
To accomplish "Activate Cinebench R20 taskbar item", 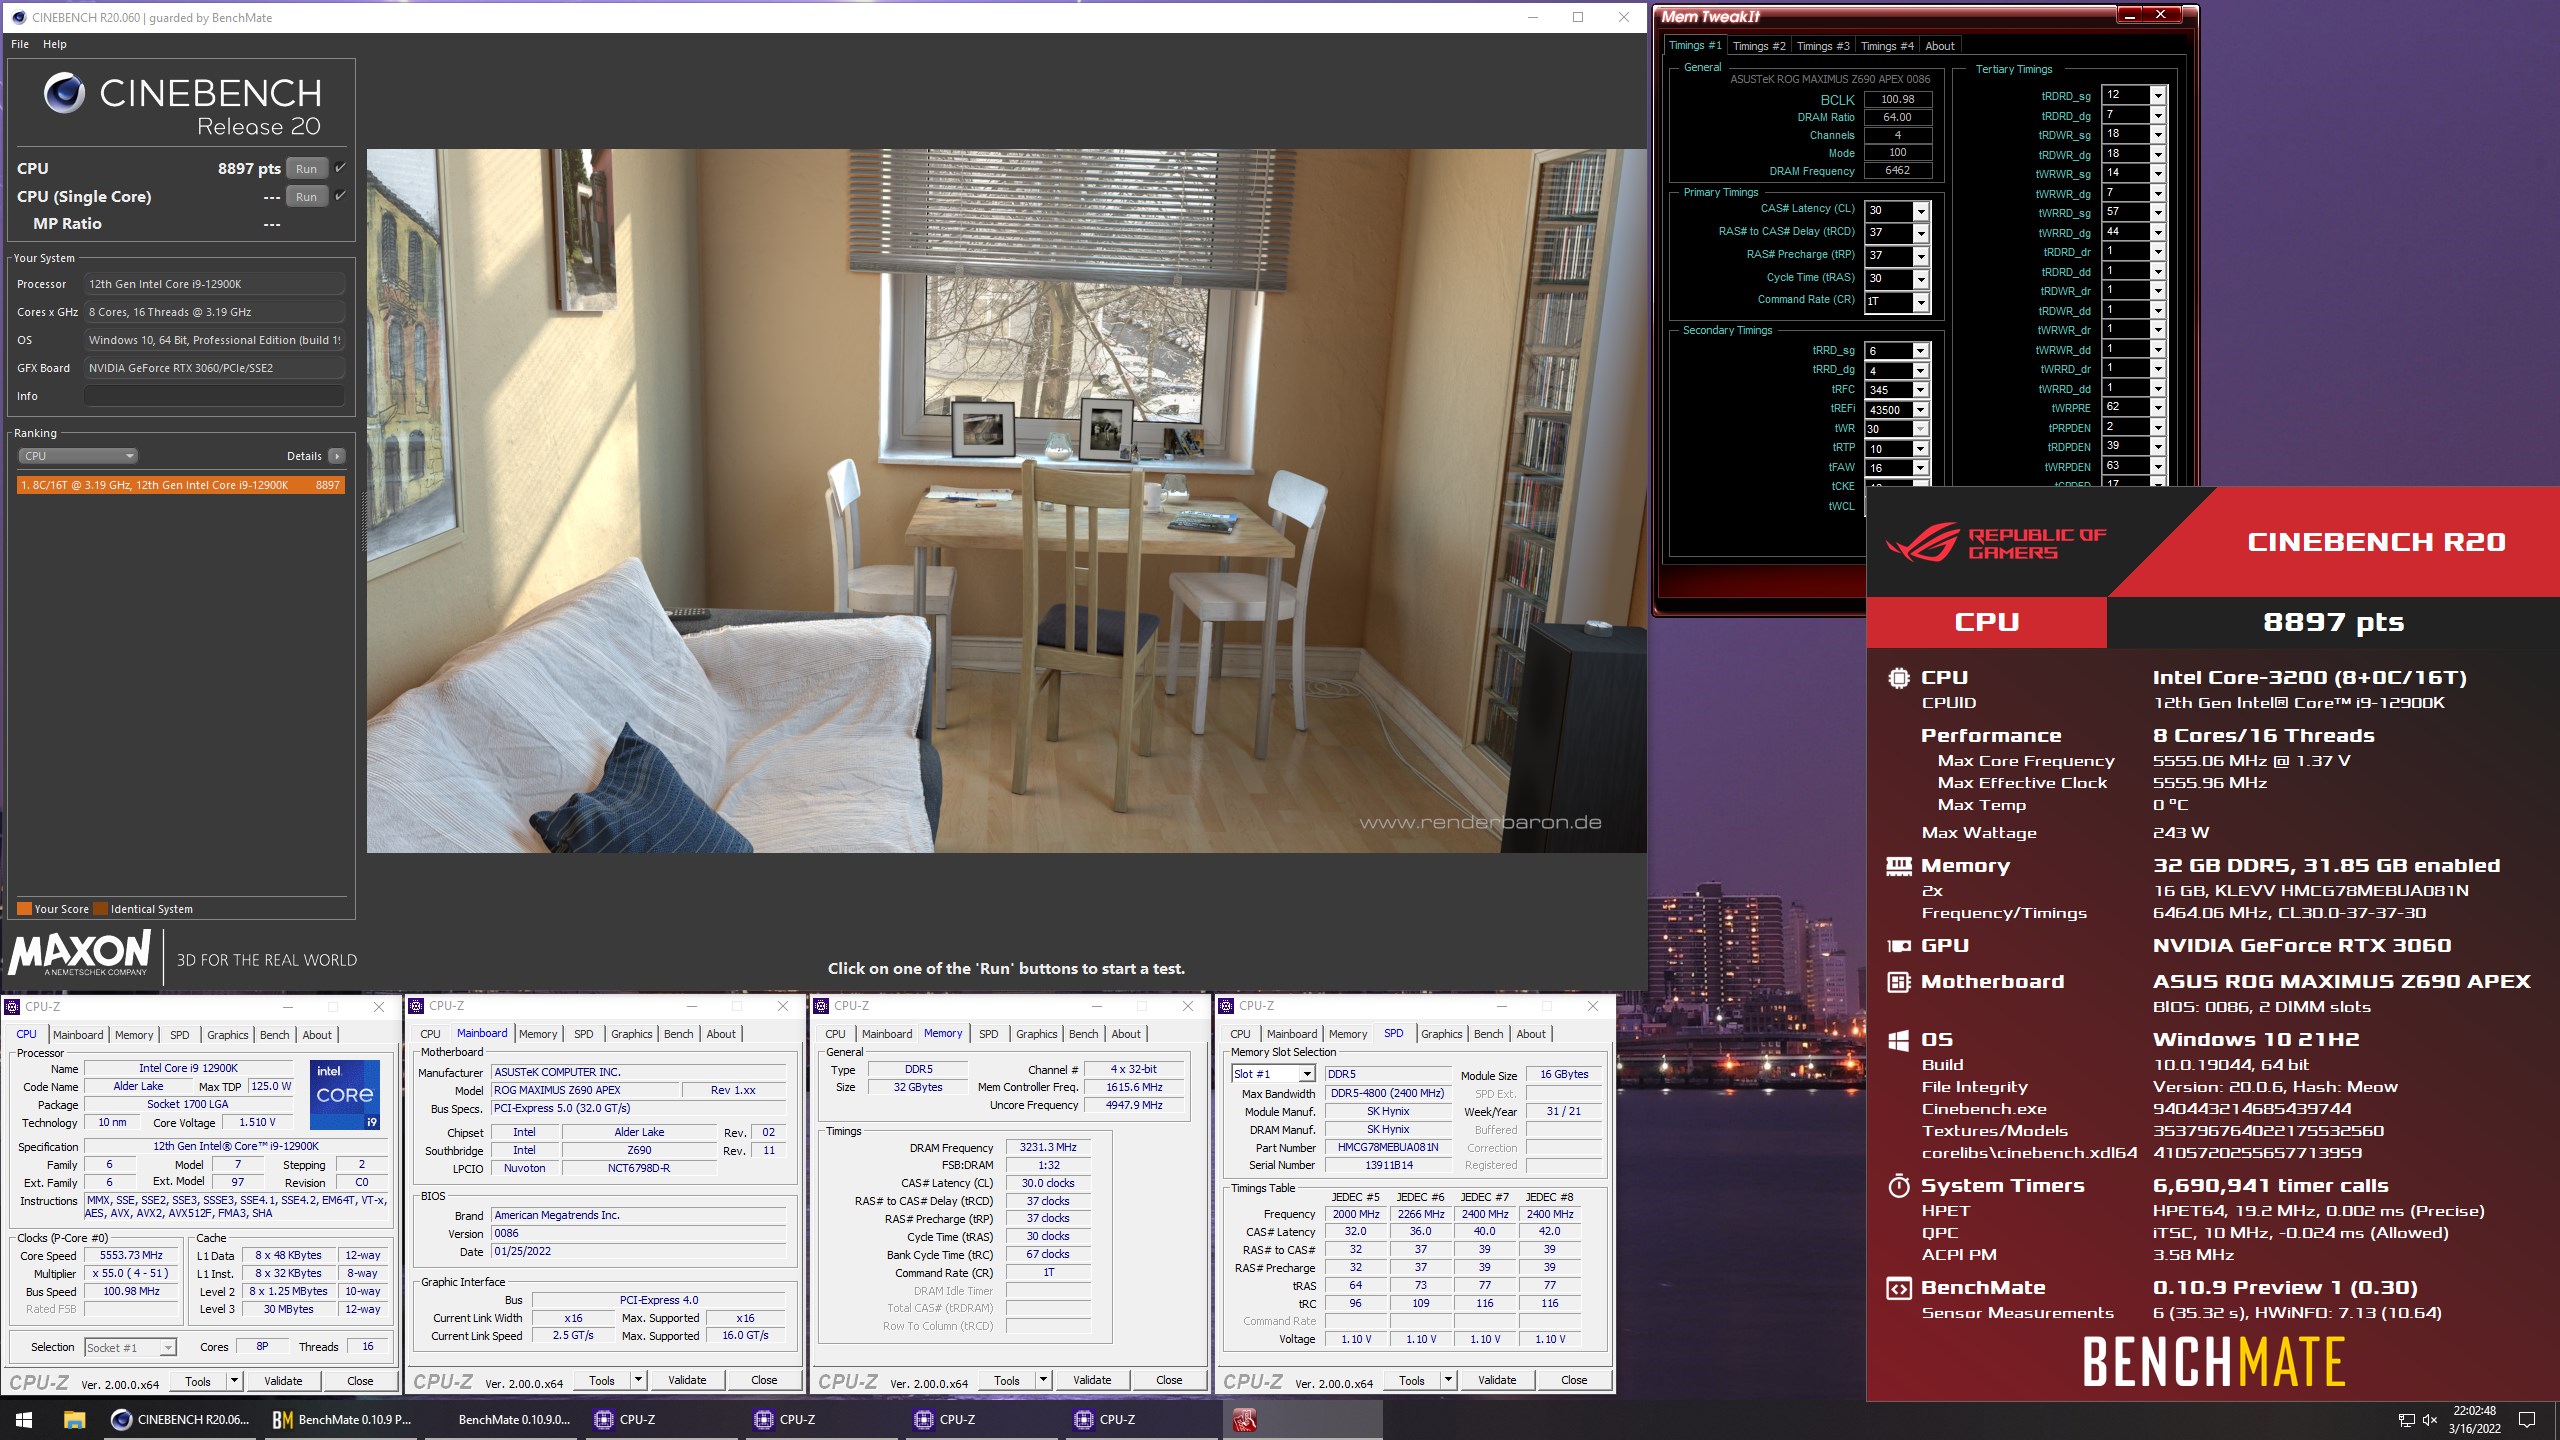I will pos(181,1419).
